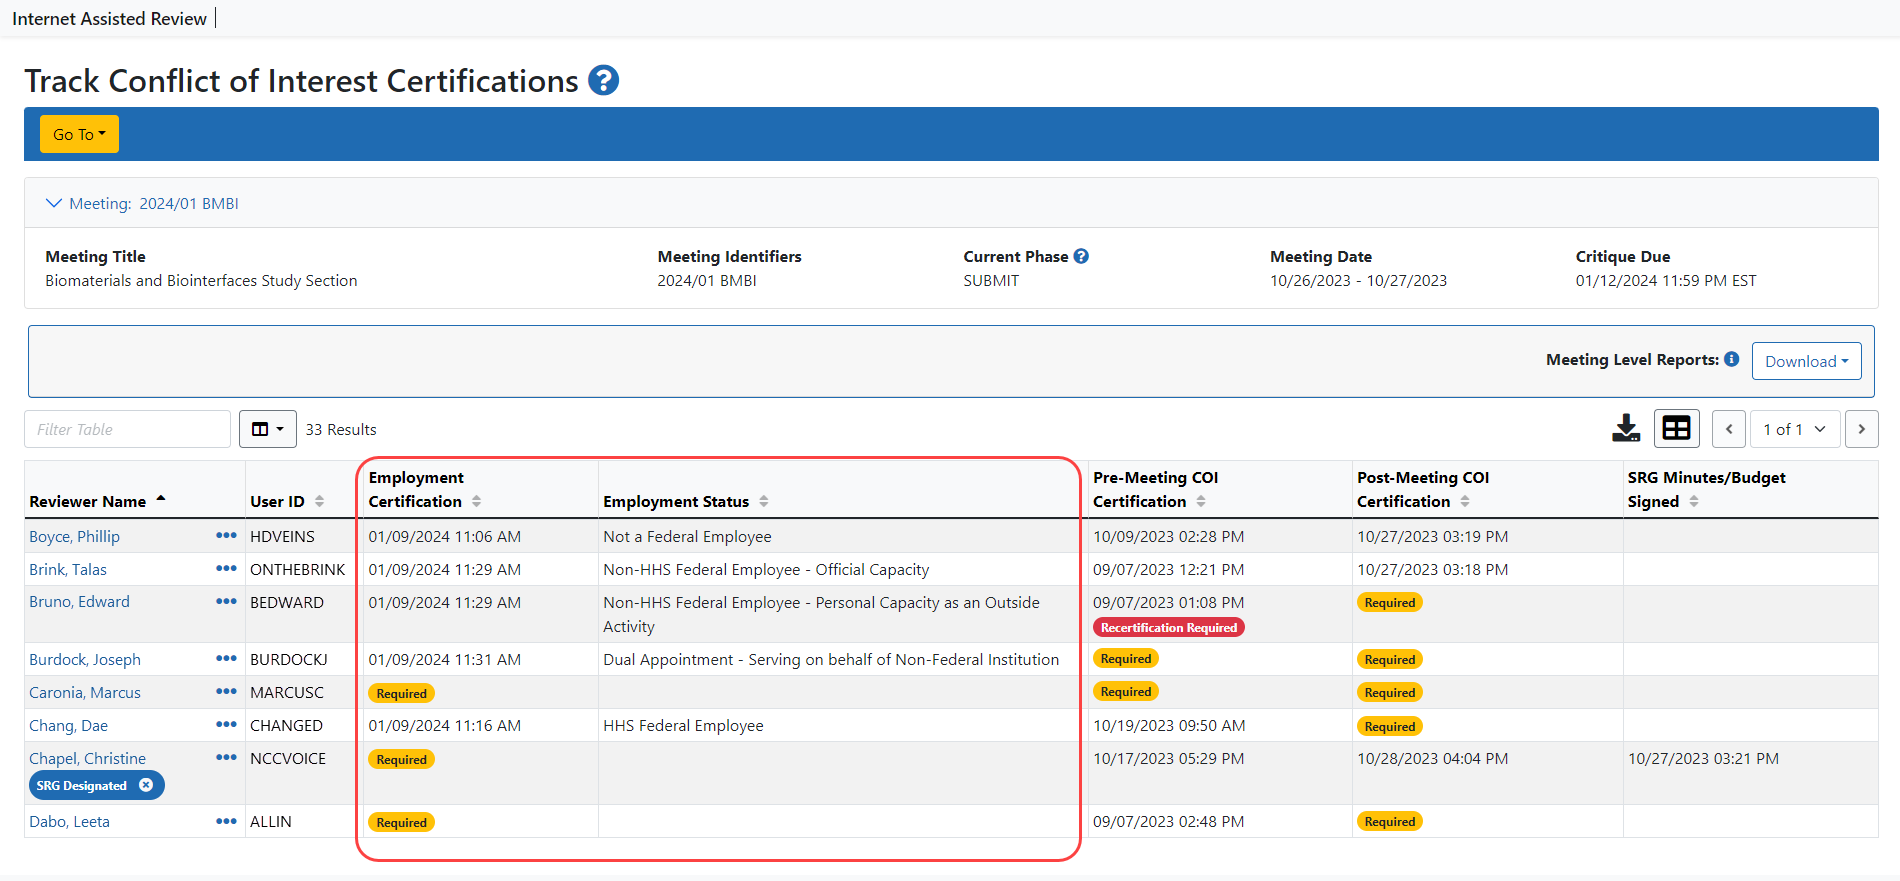This screenshot has height=881, width=1900.
Task: Open reviewer Bruno, Edward link
Action: click(79, 602)
